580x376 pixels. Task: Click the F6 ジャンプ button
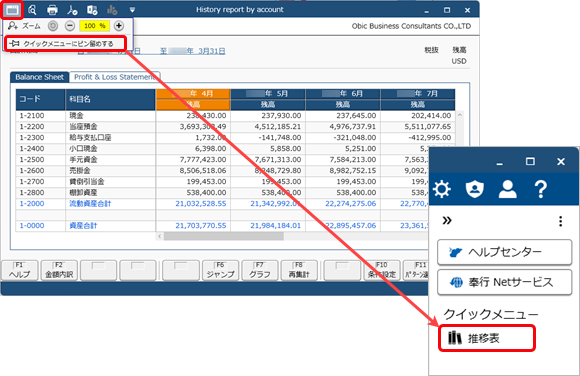(220, 271)
